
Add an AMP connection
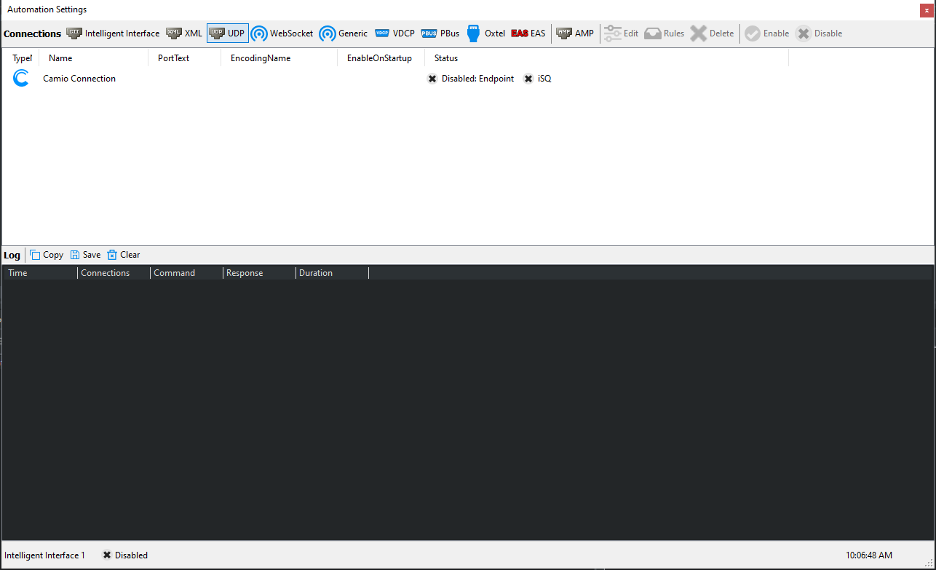coord(574,33)
